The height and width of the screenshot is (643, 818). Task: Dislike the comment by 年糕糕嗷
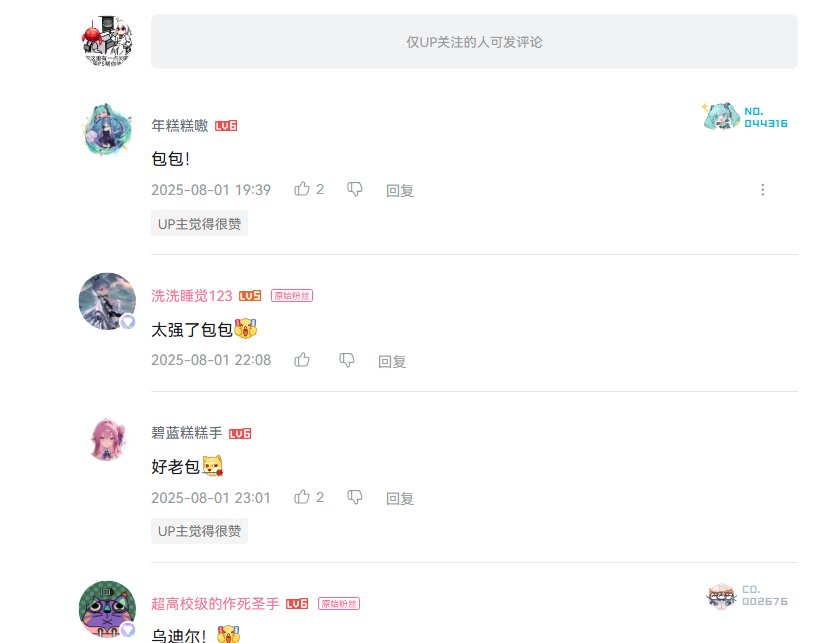coord(355,189)
